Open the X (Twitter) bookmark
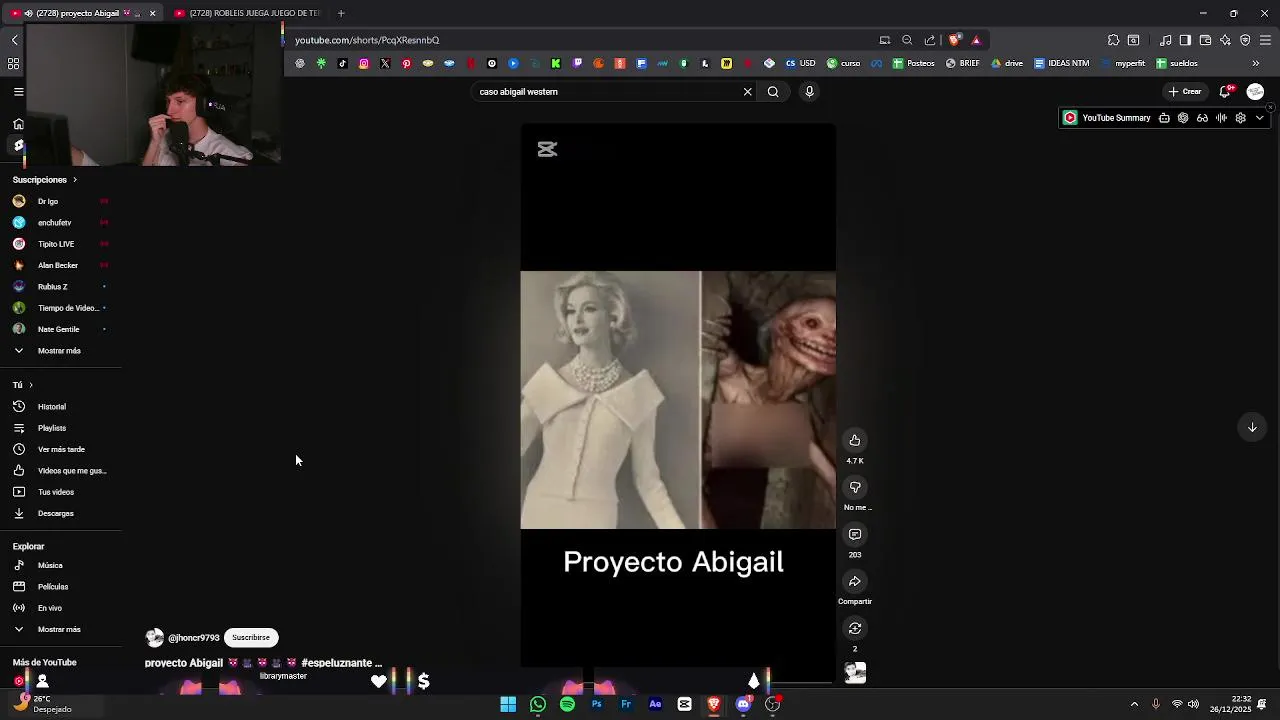 [385, 63]
